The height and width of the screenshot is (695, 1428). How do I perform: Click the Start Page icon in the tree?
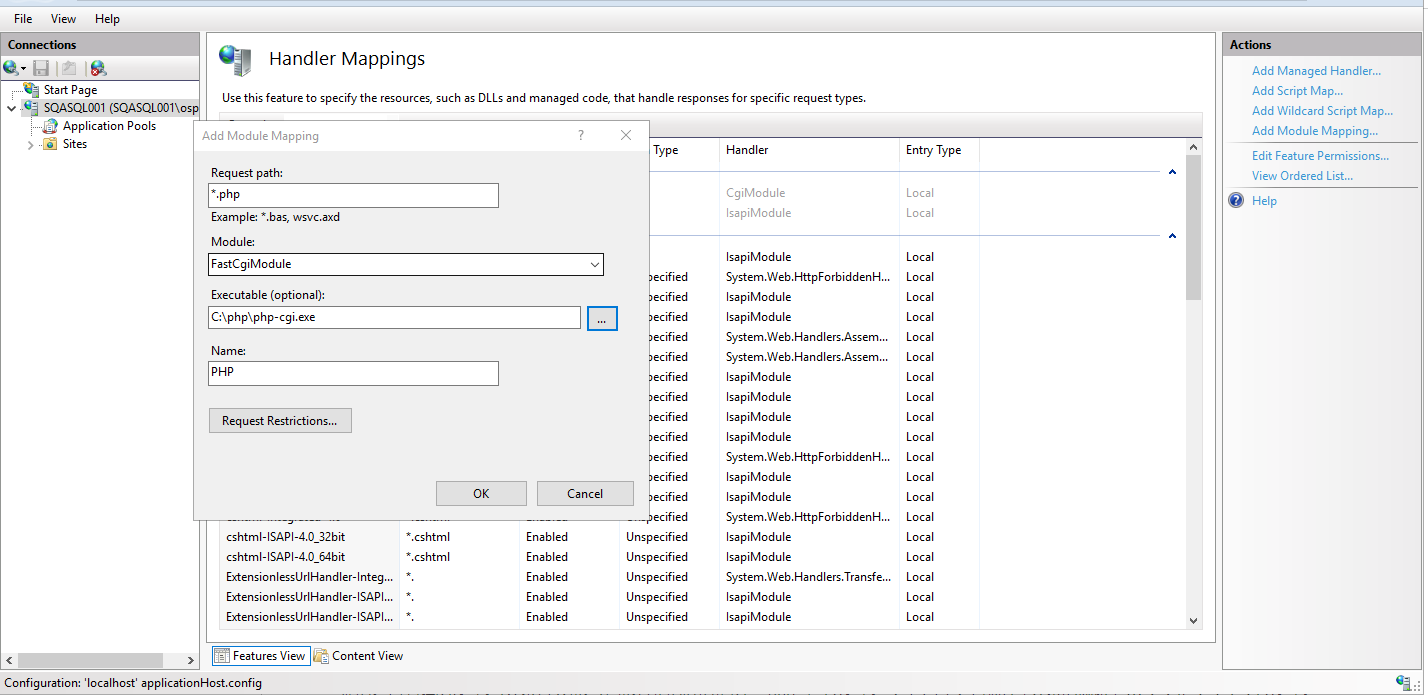[32, 90]
